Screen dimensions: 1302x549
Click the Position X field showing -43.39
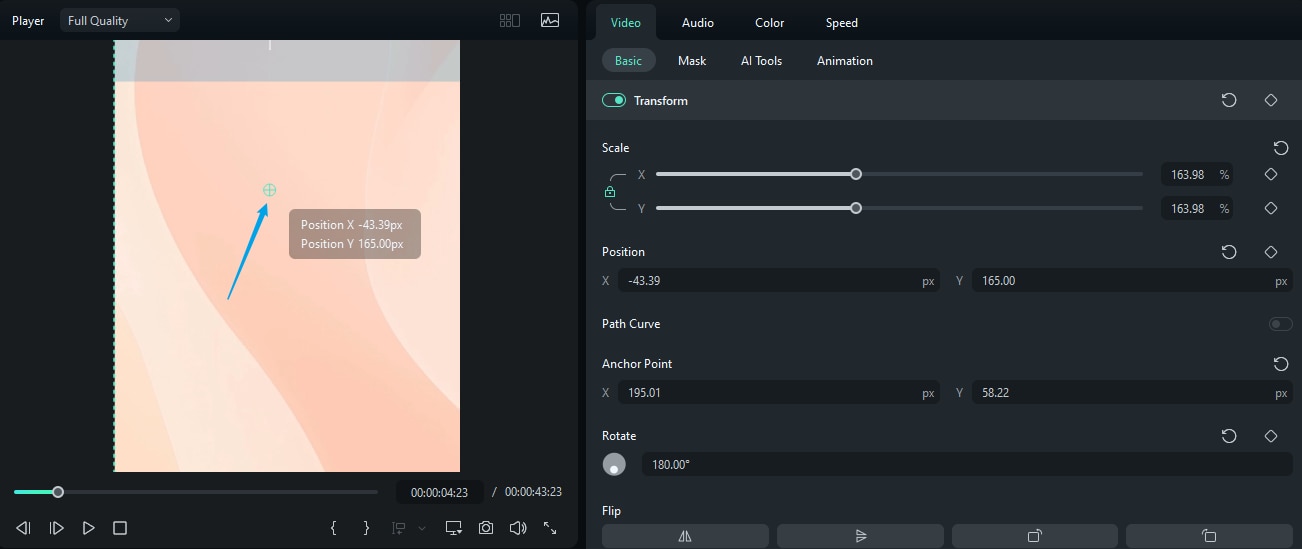click(x=779, y=281)
